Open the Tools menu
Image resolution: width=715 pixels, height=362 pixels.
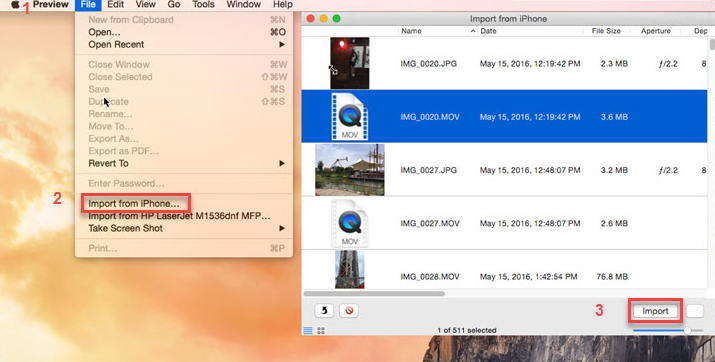pos(203,5)
